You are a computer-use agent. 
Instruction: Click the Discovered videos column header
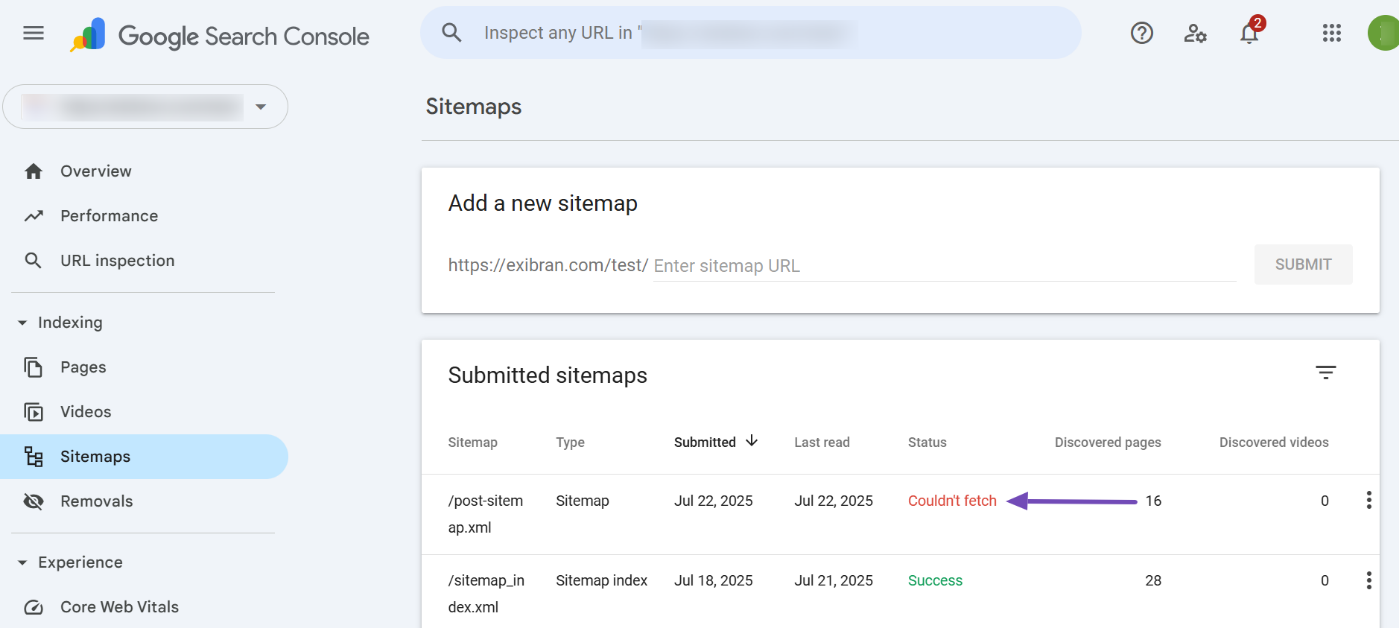pos(1274,442)
